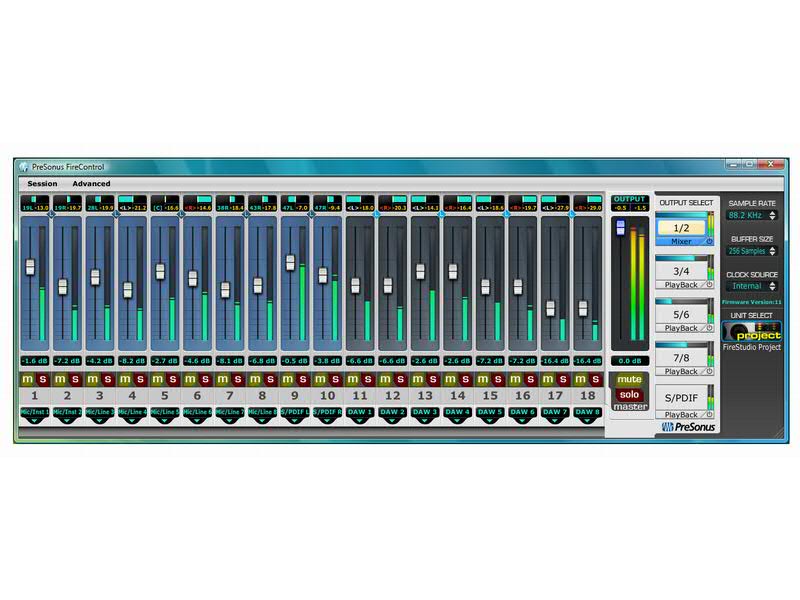Select the 1/2 output mix

click(681, 228)
